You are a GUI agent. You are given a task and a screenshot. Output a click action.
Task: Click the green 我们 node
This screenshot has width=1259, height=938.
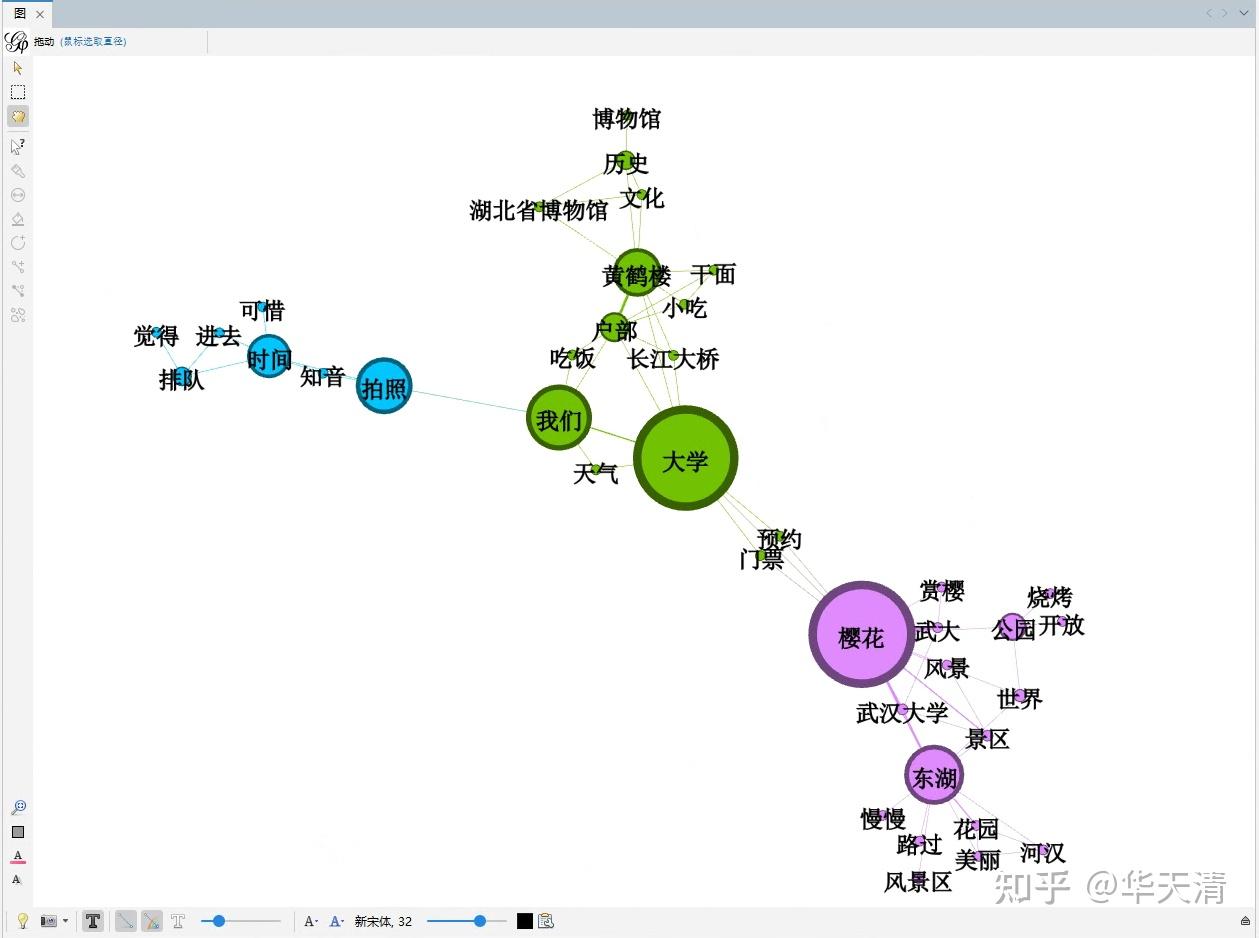click(559, 418)
